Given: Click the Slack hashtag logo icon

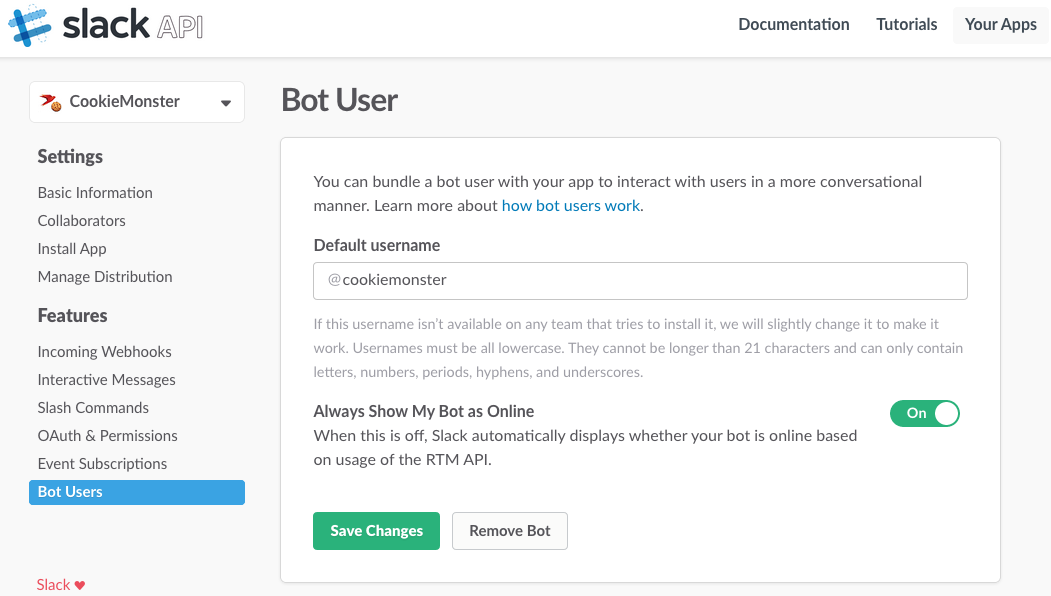Looking at the screenshot, I should pyautogui.click(x=29, y=25).
